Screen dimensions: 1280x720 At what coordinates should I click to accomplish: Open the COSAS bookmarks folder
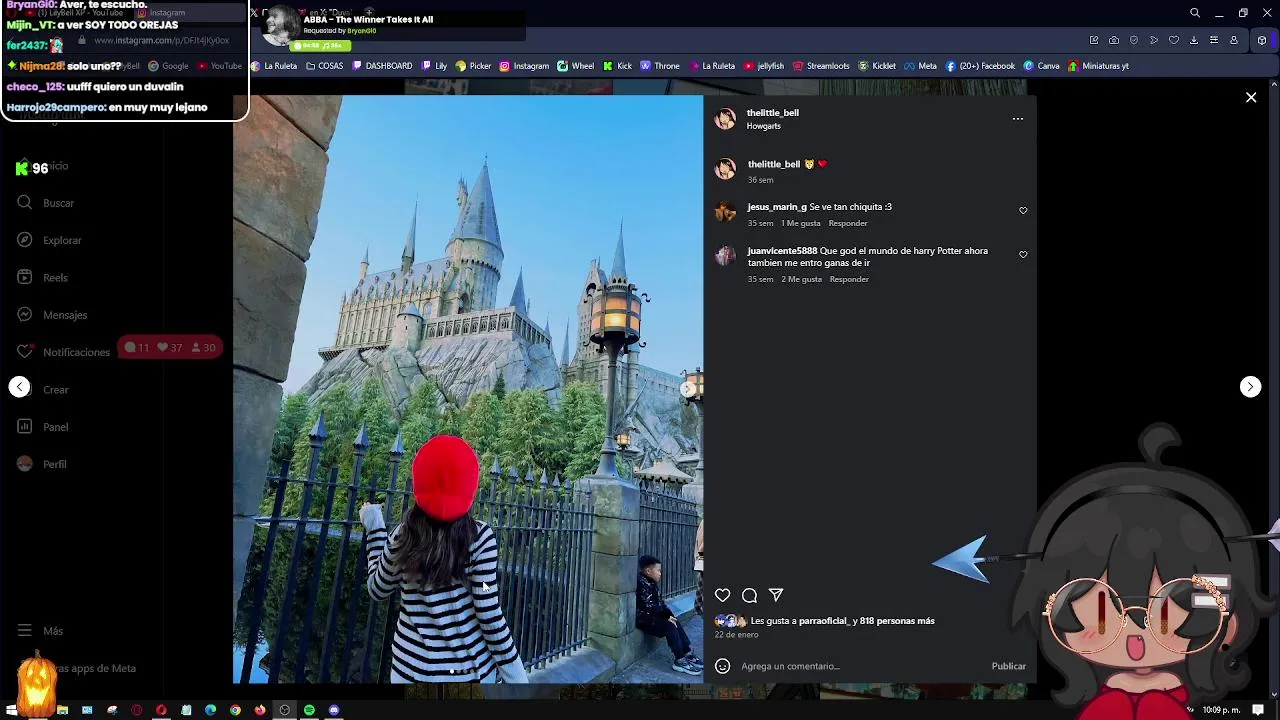tap(324, 66)
